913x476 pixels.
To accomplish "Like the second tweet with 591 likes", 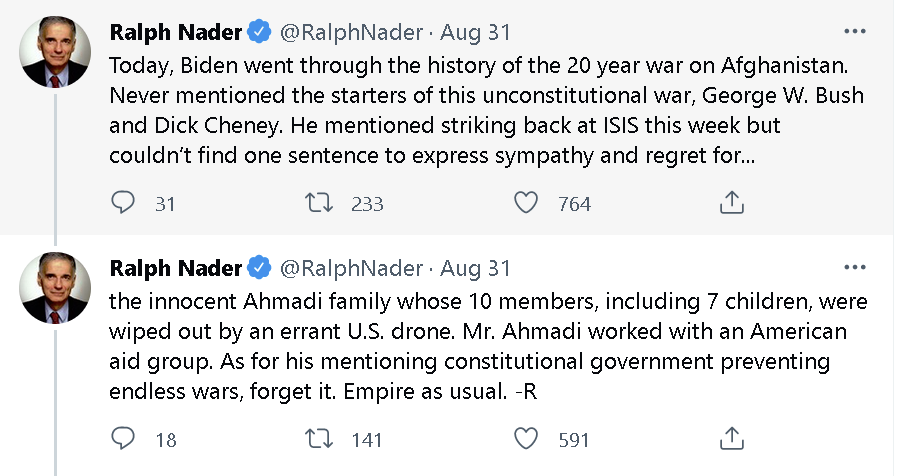I will coord(526,439).
